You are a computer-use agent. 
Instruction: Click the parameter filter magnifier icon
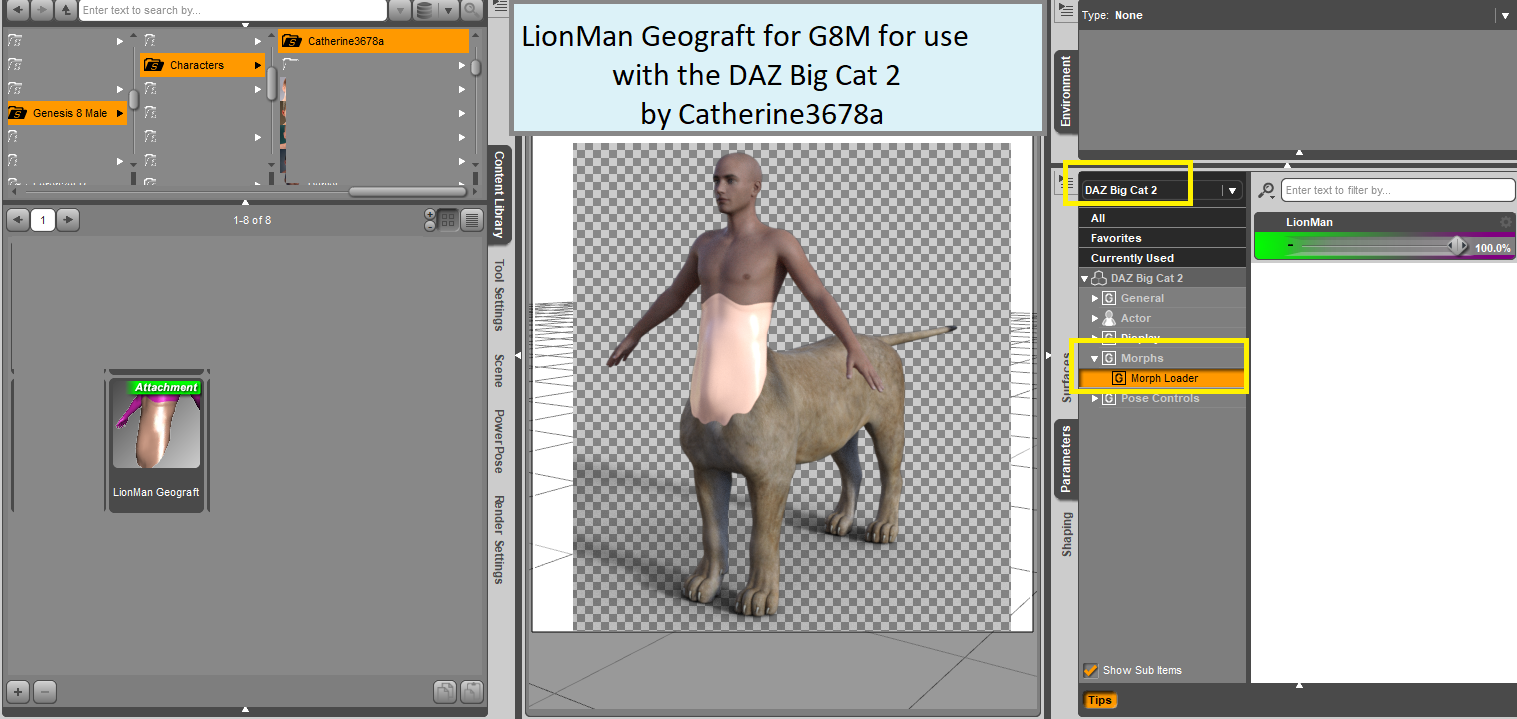[1266, 190]
